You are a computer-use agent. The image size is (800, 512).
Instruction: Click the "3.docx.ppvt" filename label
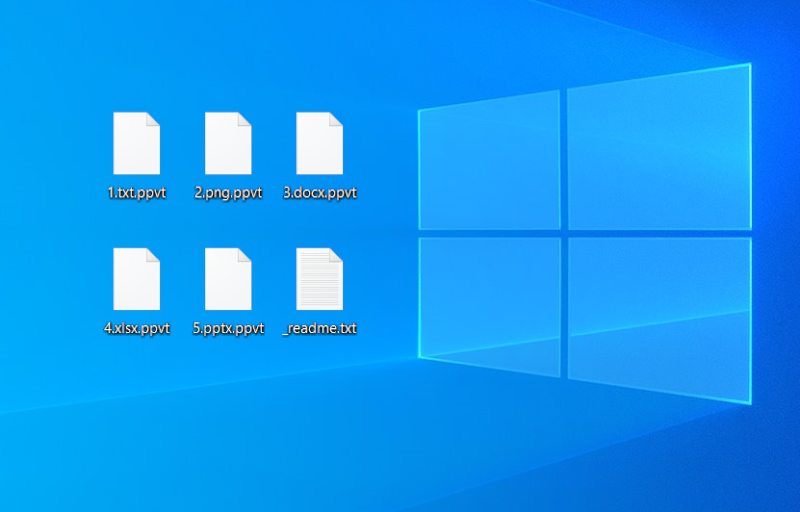point(320,193)
